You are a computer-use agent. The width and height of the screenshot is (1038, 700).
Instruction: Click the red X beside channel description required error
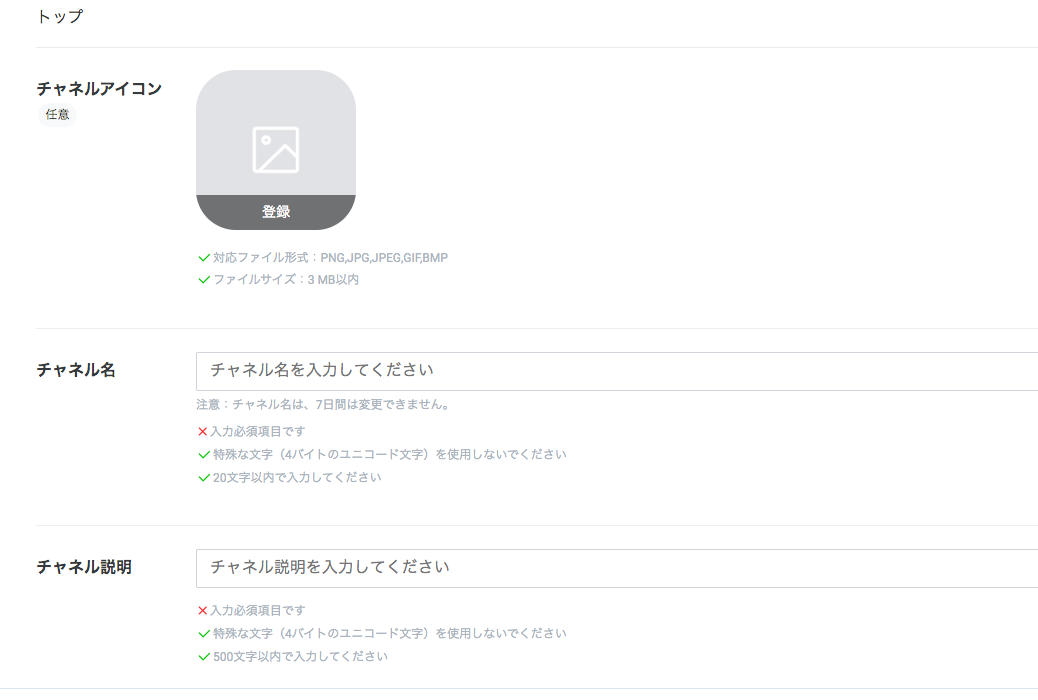pos(201,610)
